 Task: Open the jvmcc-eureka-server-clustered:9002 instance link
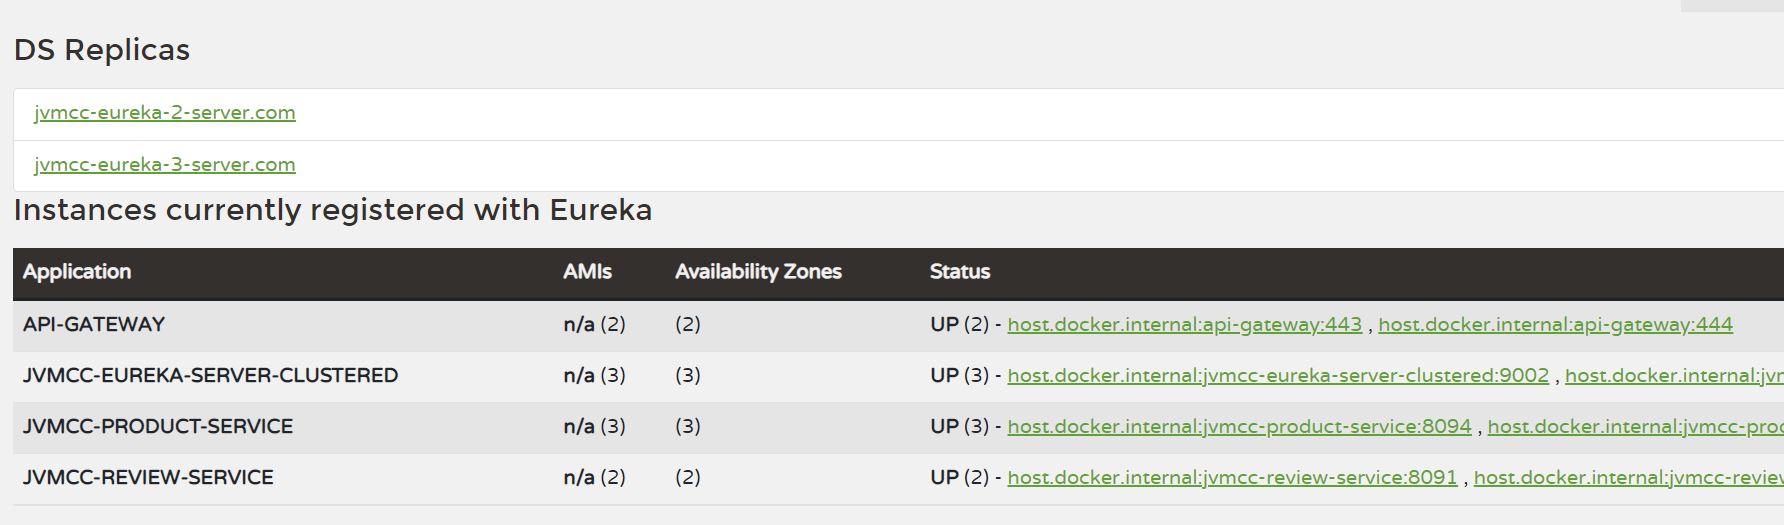click(1278, 375)
